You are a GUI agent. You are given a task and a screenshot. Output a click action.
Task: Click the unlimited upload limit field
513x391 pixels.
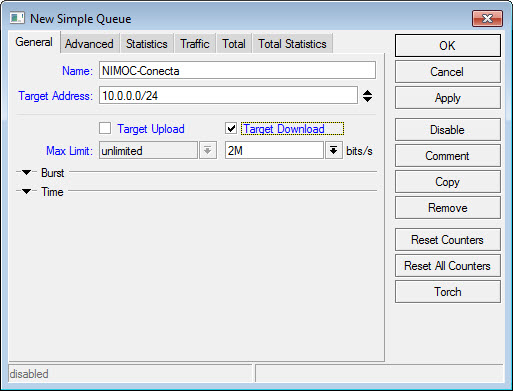[x=148, y=151]
